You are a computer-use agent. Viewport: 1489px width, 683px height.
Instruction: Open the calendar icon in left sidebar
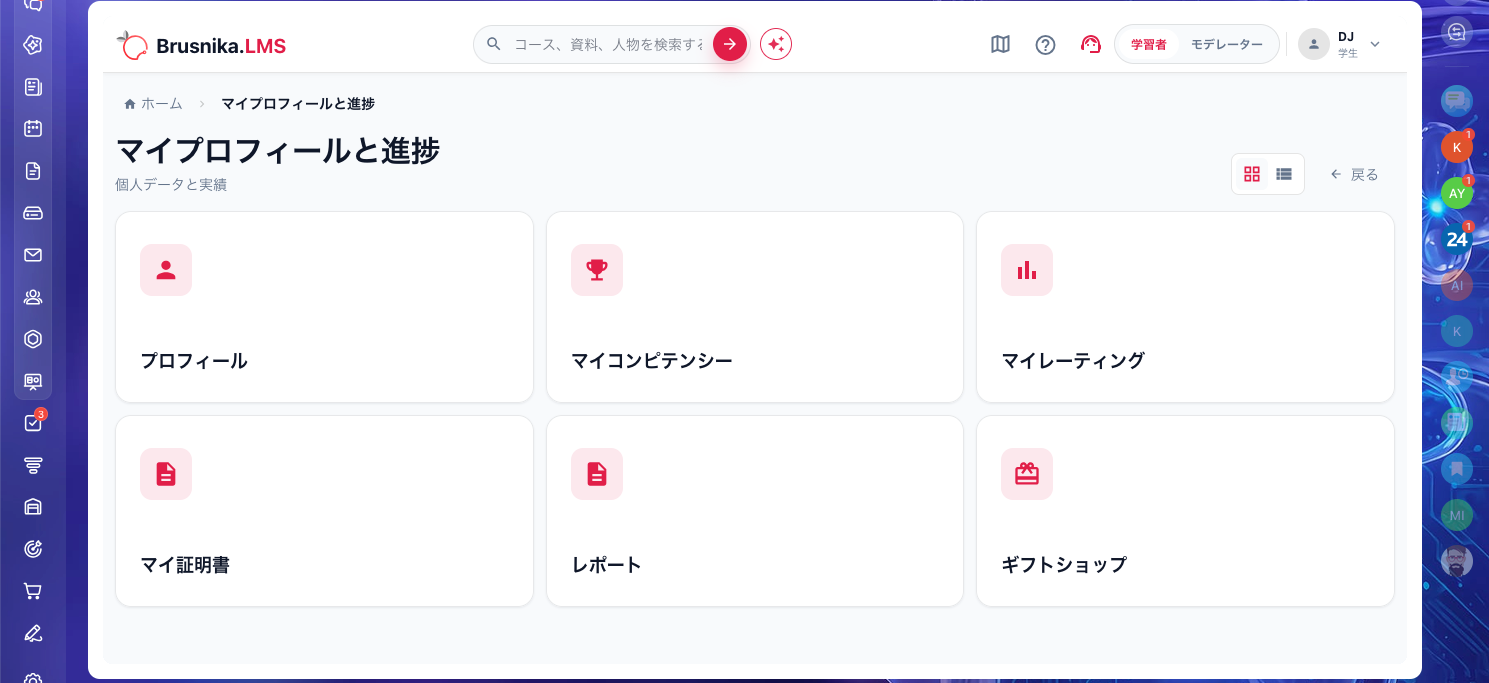tap(33, 129)
